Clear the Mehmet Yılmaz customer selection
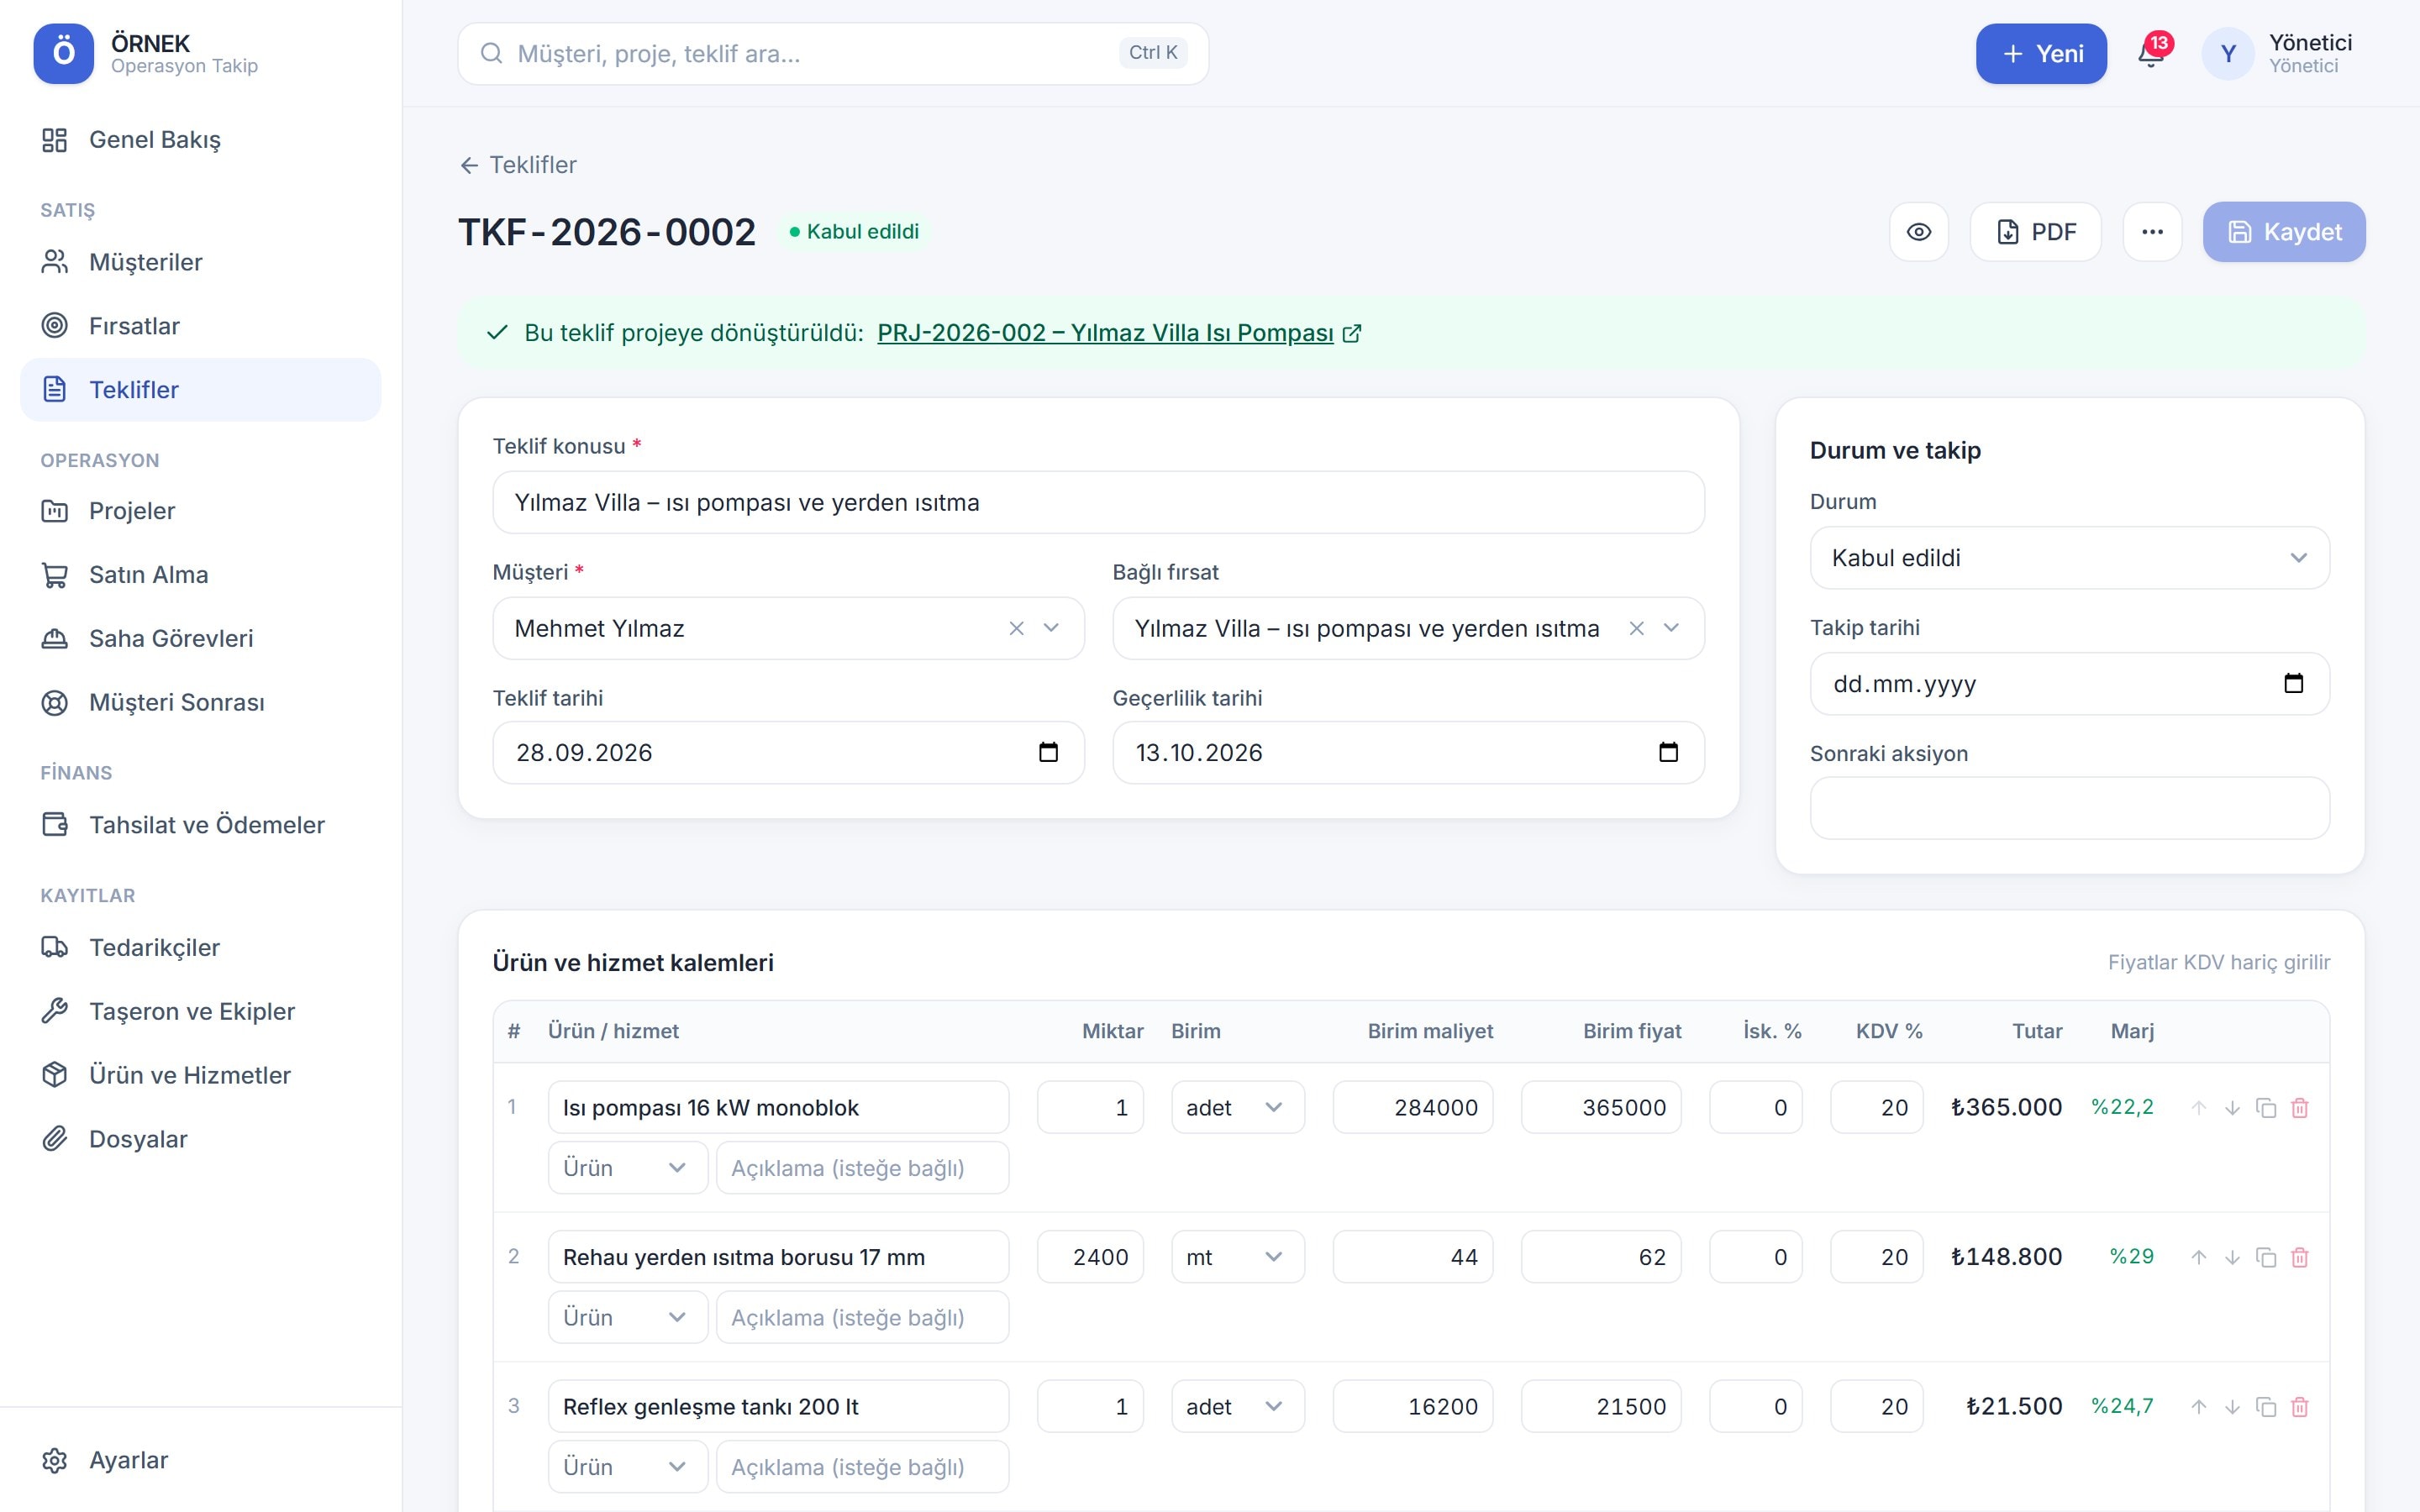 pos(1016,628)
